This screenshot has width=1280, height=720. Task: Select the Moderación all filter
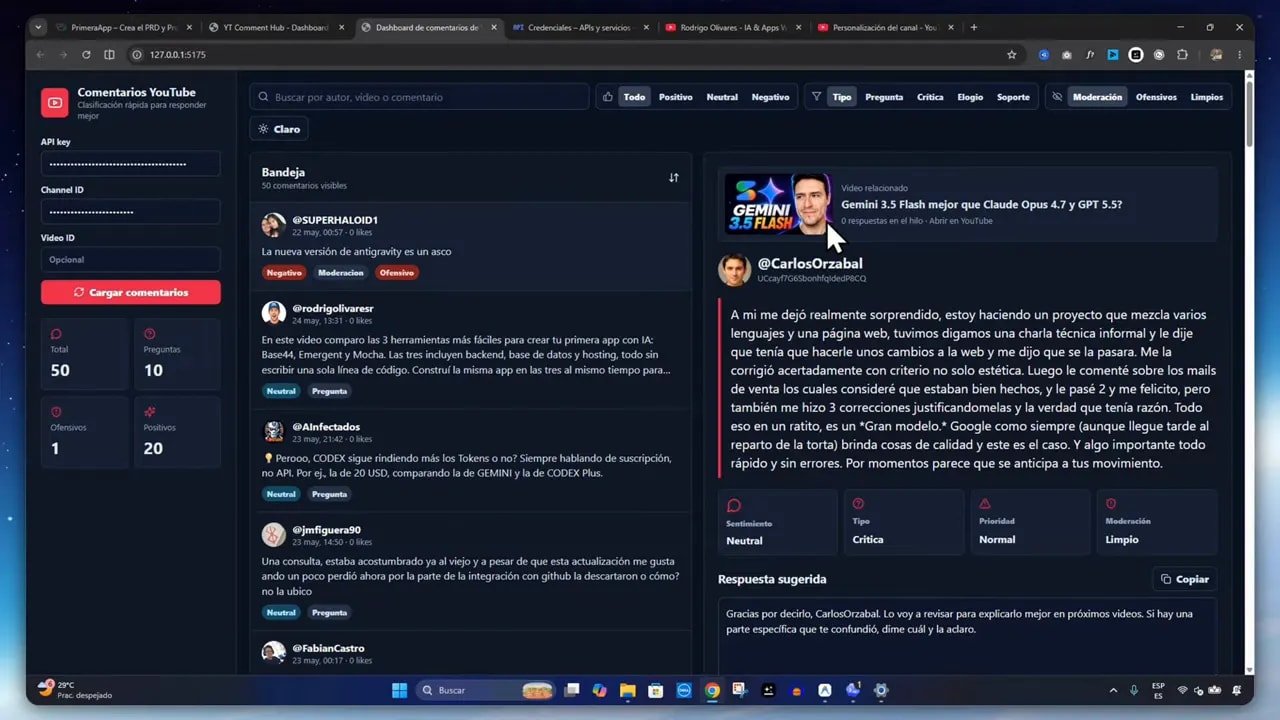point(1097,97)
